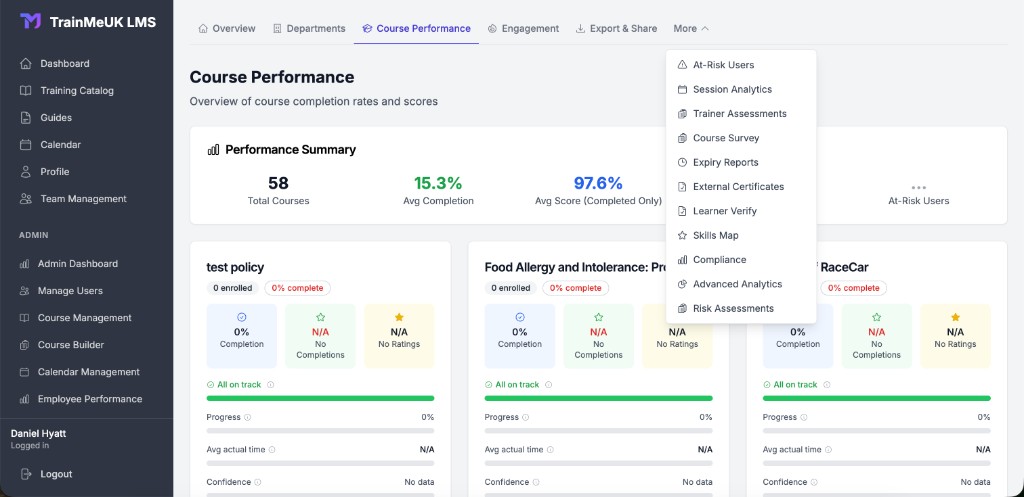Choose Advanced Analytics from More menu
Screen dimensions: 1024x497
click(x=741, y=284)
